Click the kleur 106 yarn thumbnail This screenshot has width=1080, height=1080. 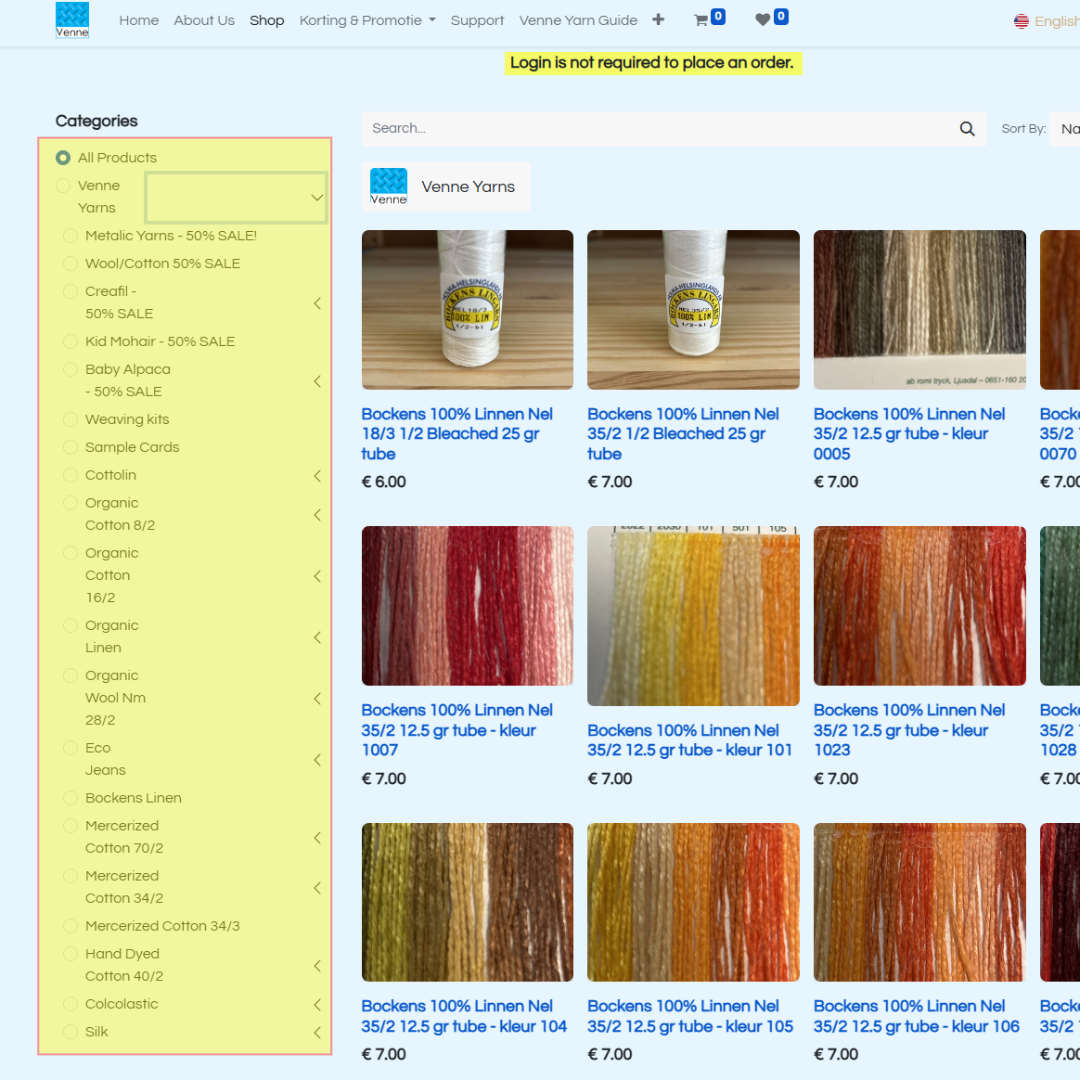[920, 902]
